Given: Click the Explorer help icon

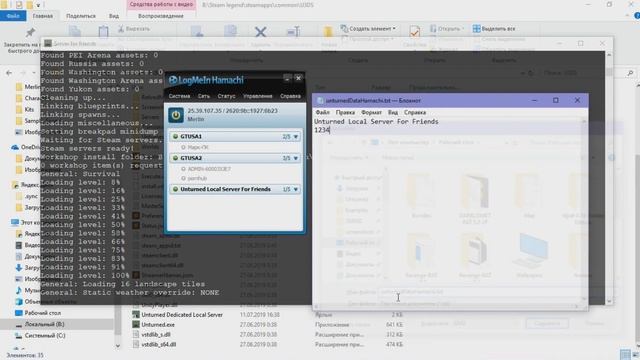Looking at the screenshot, I should pyautogui.click(x=637, y=16).
